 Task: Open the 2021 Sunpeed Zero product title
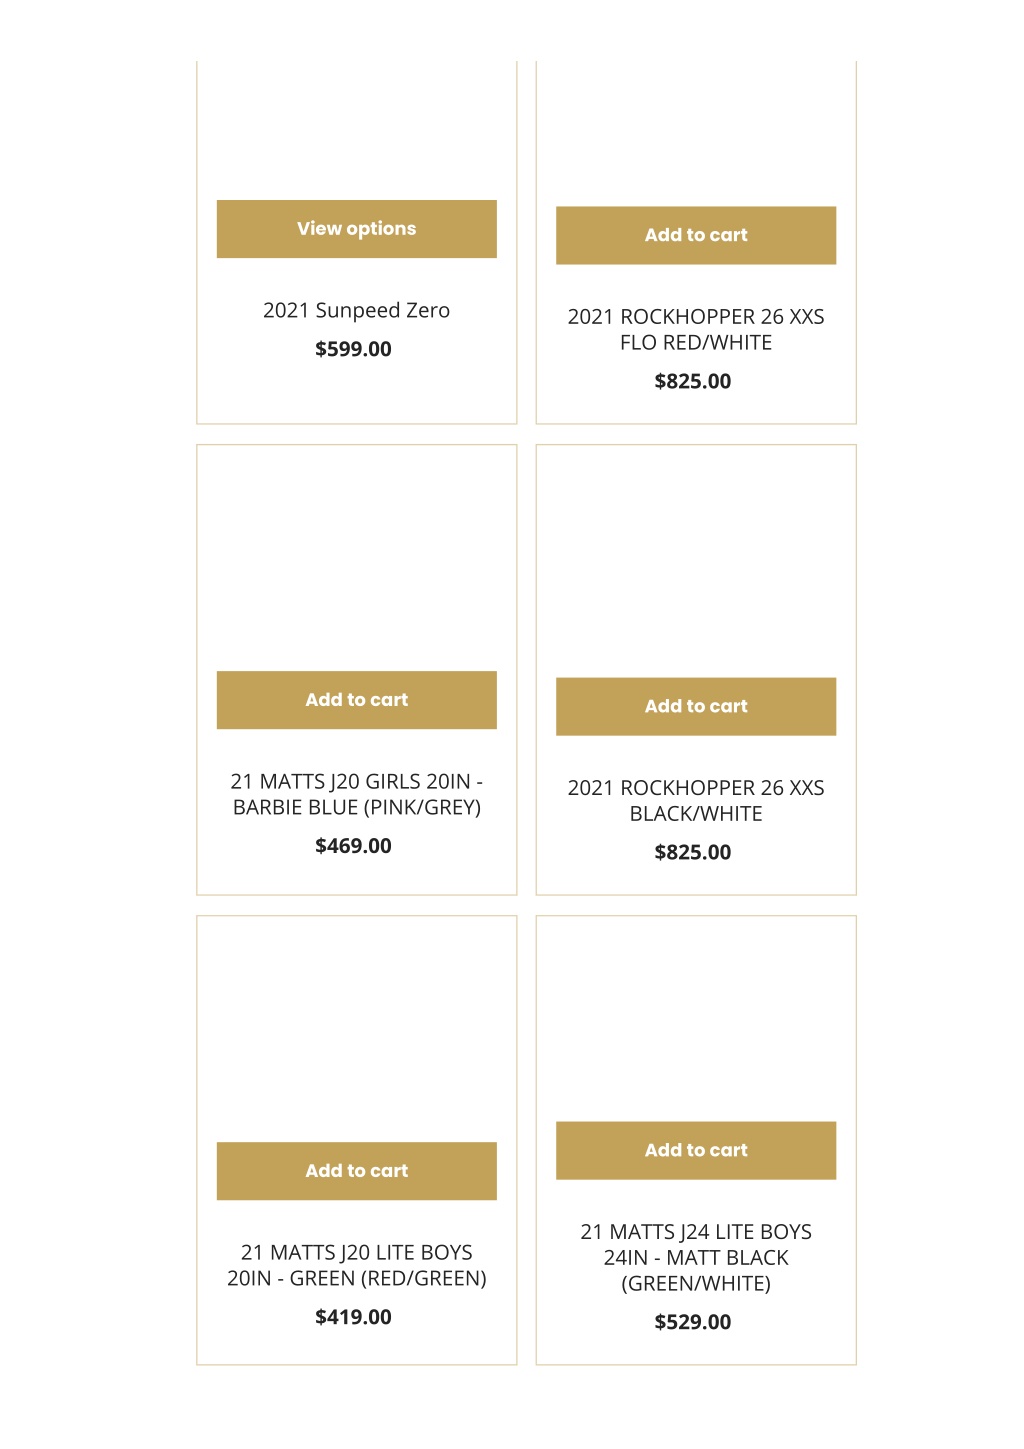pos(356,311)
